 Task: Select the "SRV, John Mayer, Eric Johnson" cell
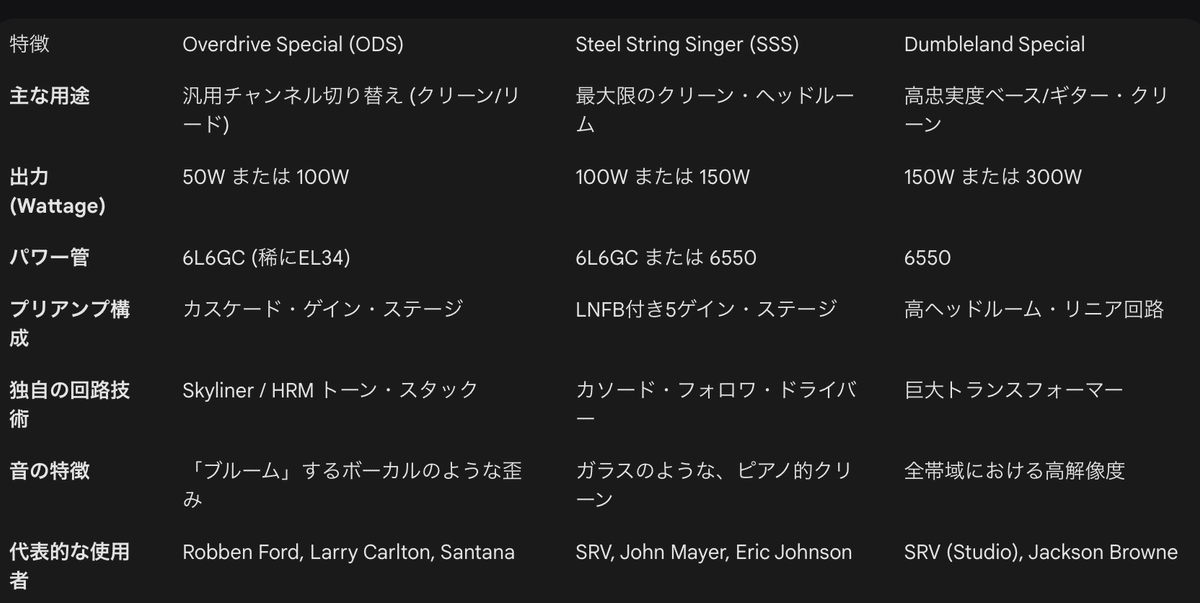coord(714,552)
